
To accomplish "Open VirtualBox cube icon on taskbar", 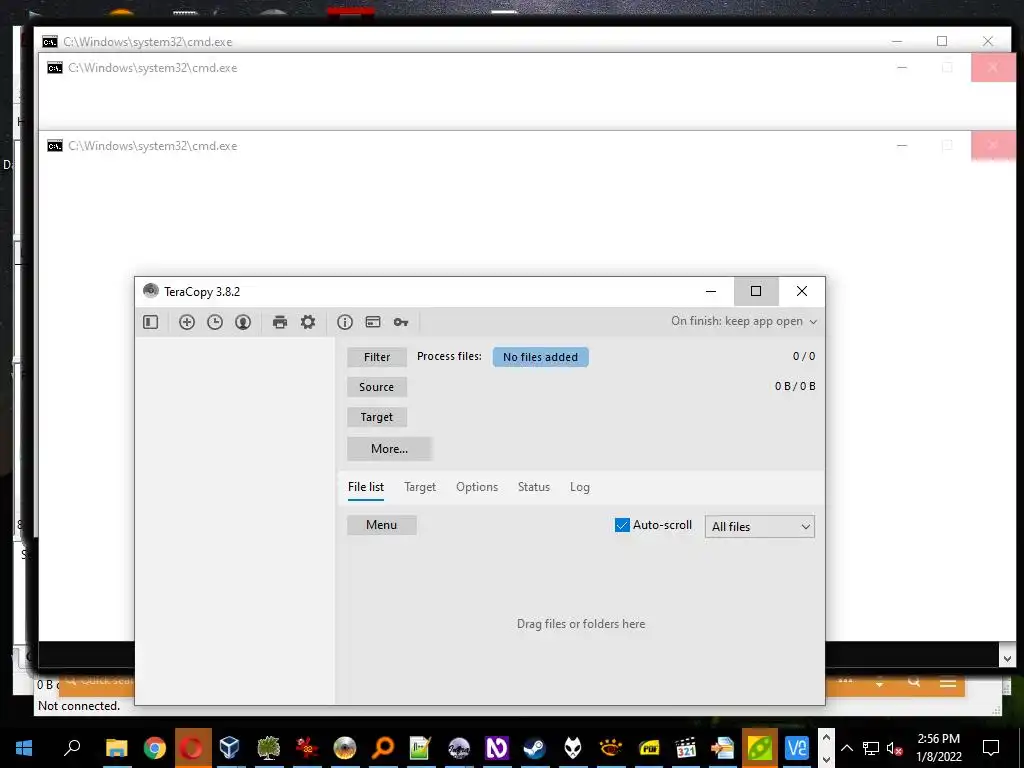I will (x=230, y=748).
